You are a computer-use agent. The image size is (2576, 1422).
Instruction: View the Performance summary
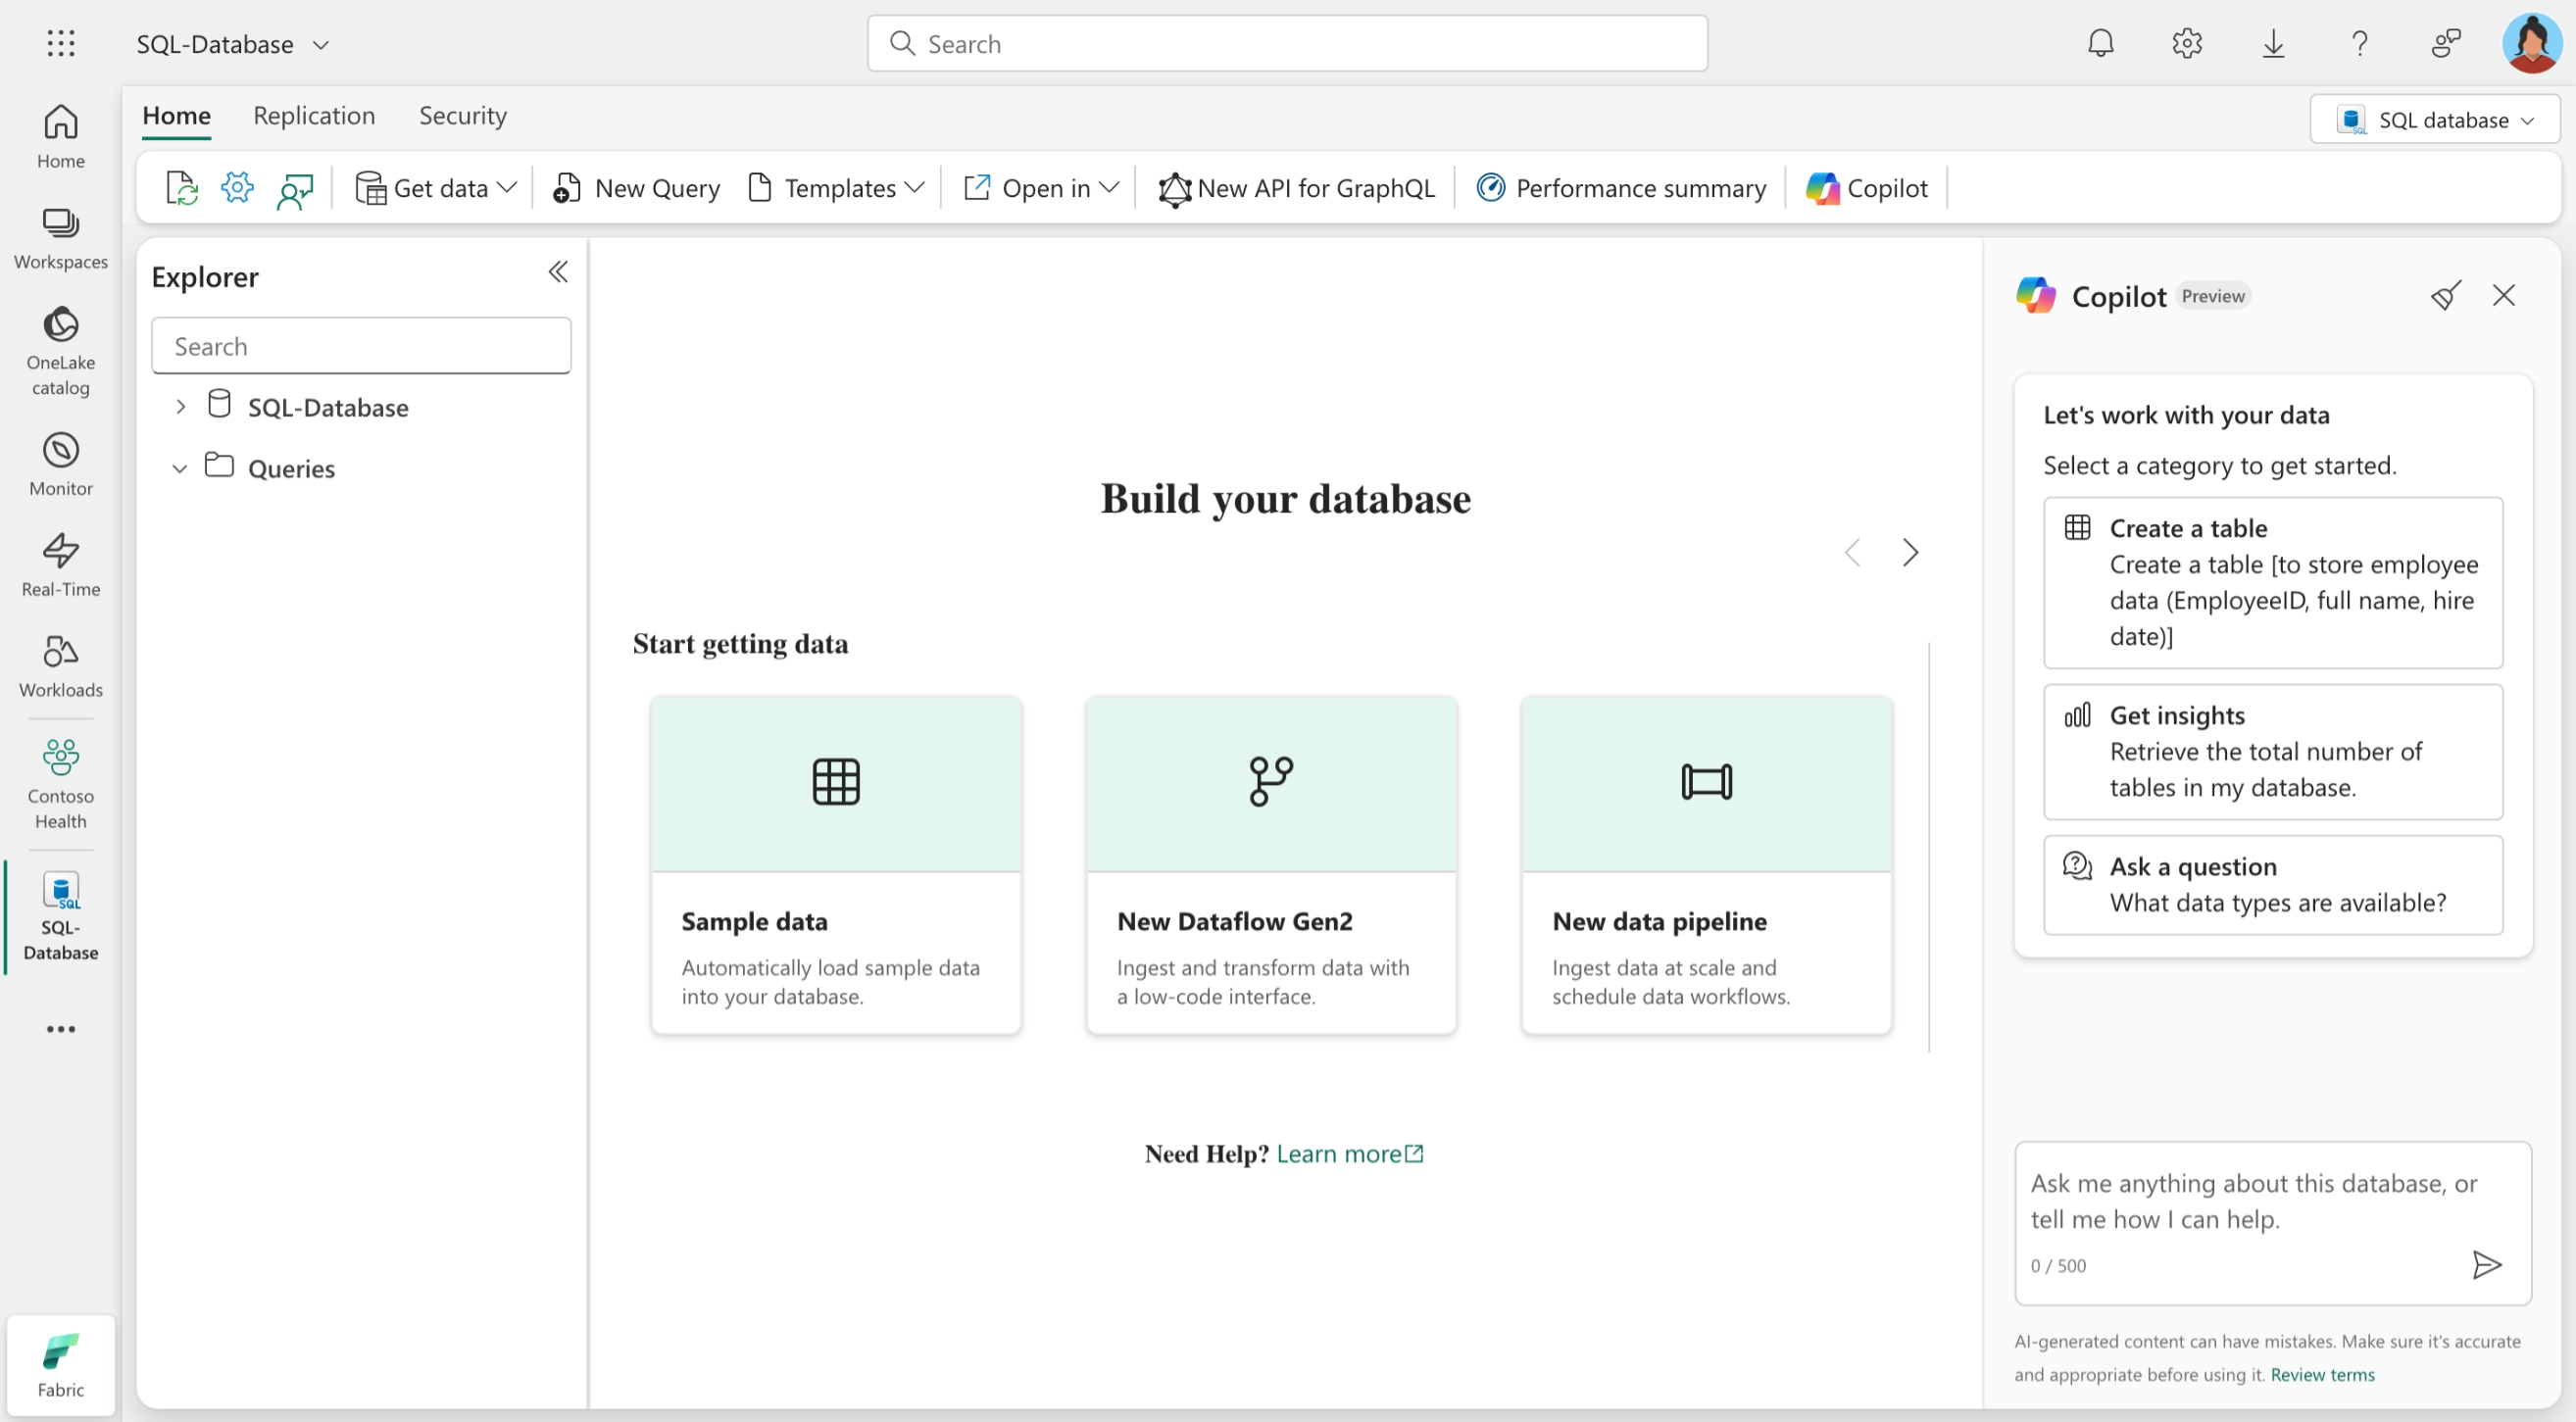tap(1620, 188)
